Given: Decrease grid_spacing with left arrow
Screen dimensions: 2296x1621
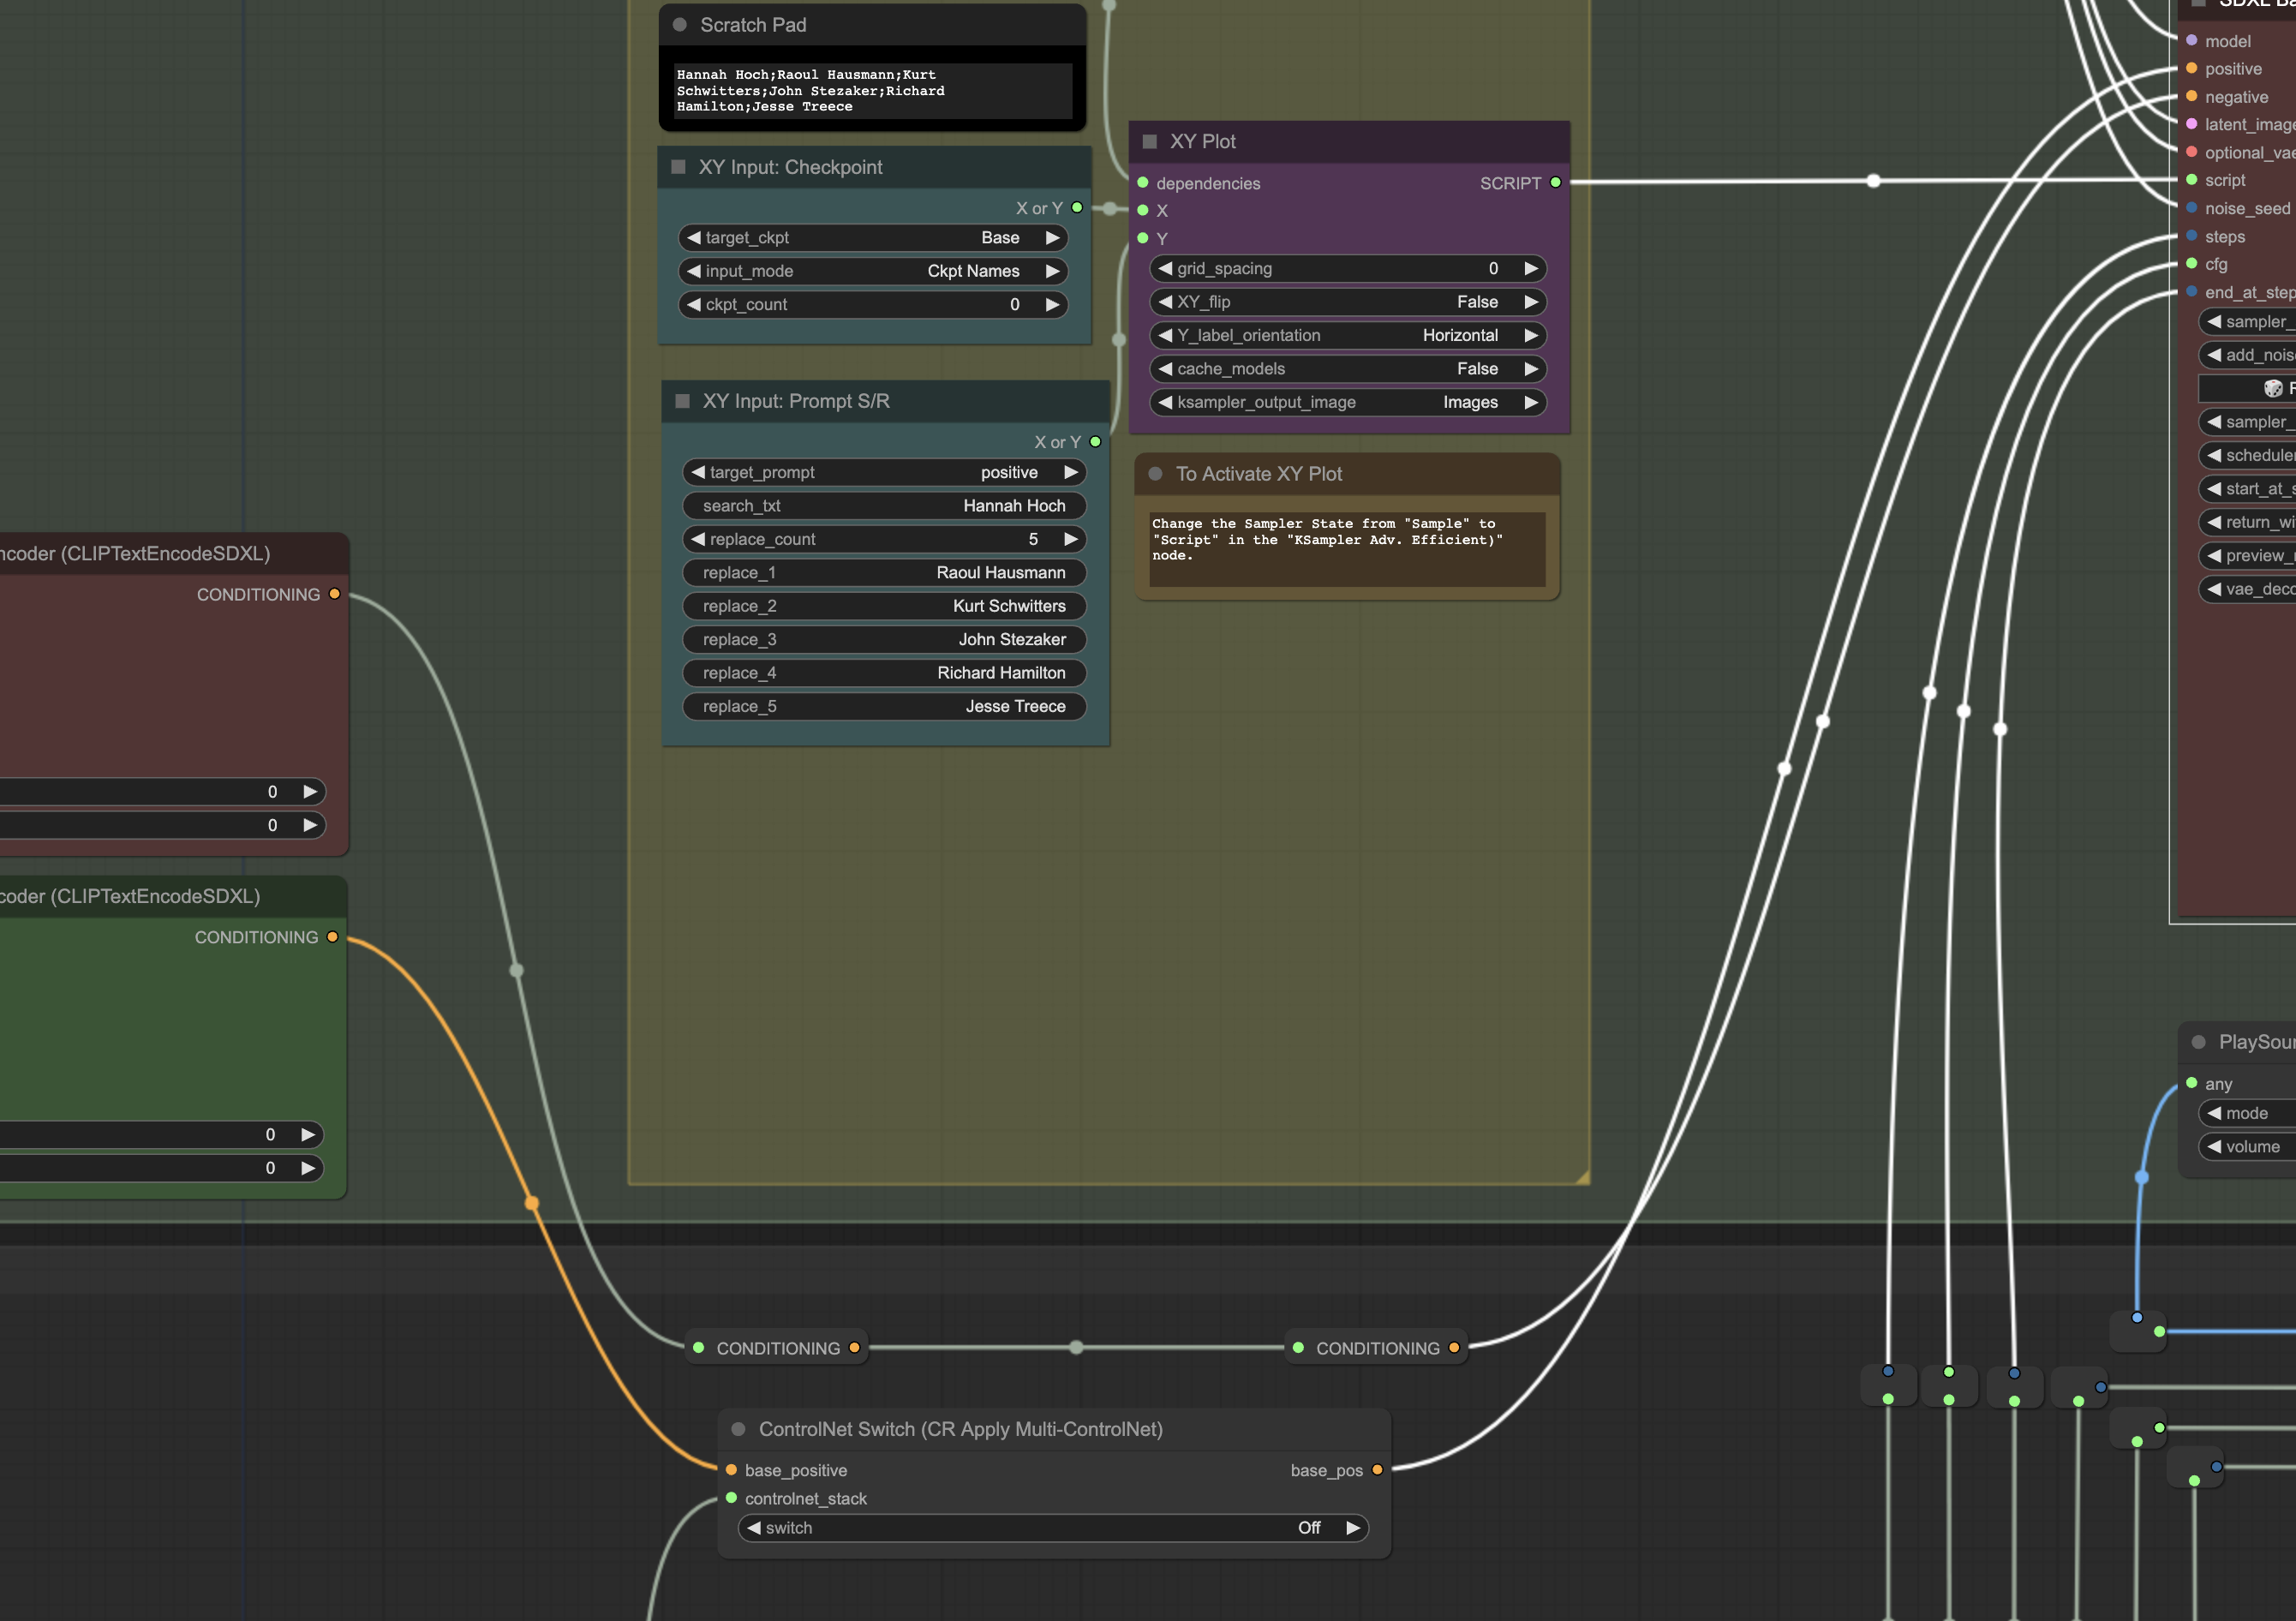Looking at the screenshot, I should pyautogui.click(x=1165, y=269).
